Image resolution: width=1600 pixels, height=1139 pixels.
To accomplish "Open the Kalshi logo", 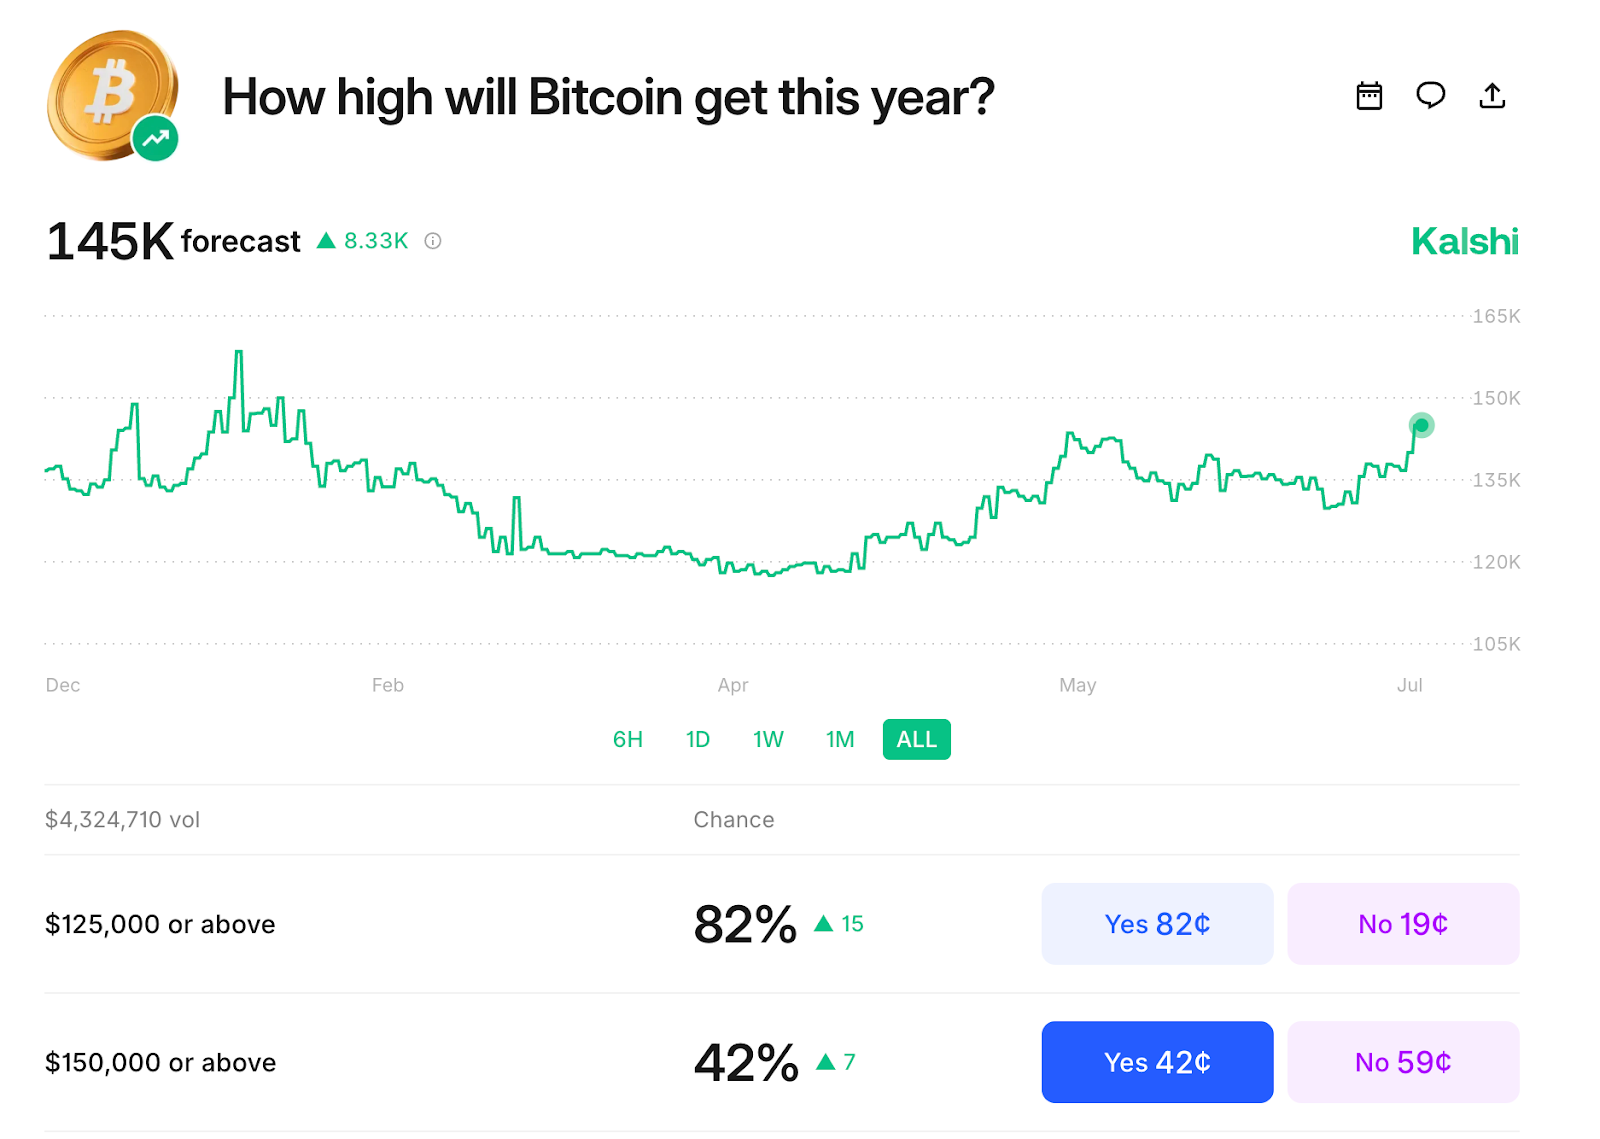I will pyautogui.click(x=1464, y=241).
